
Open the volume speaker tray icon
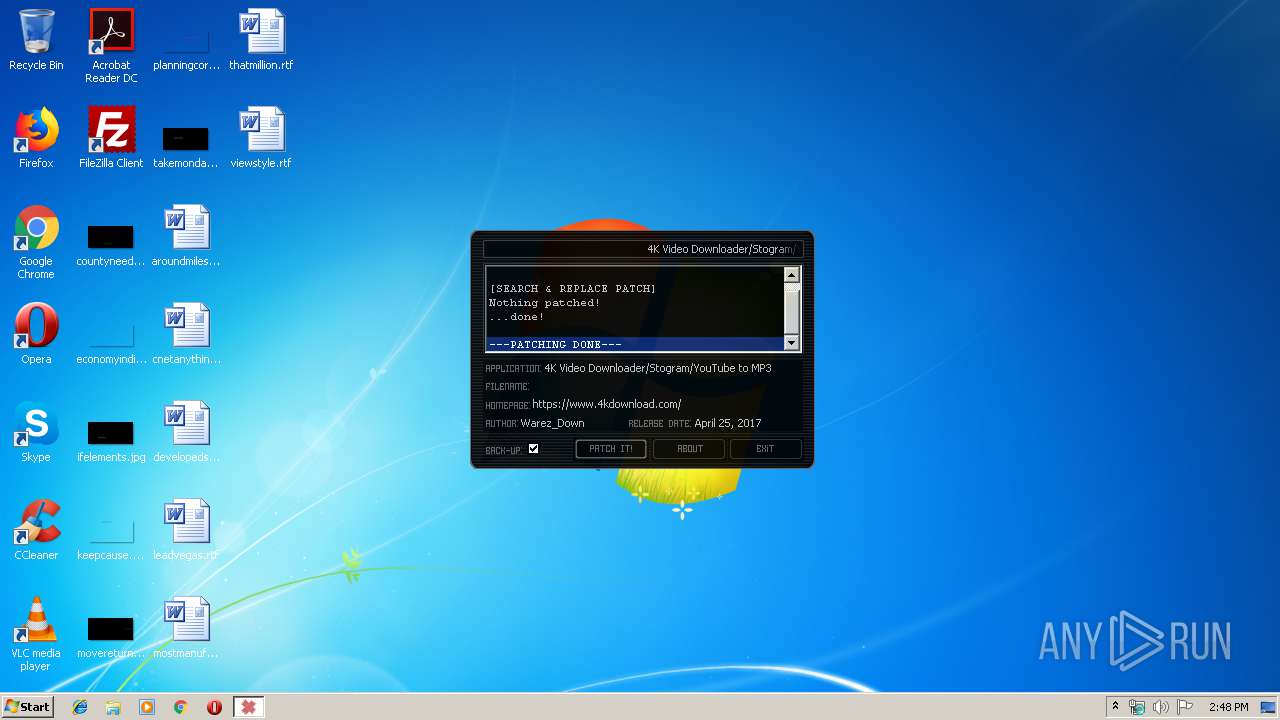tap(1161, 707)
